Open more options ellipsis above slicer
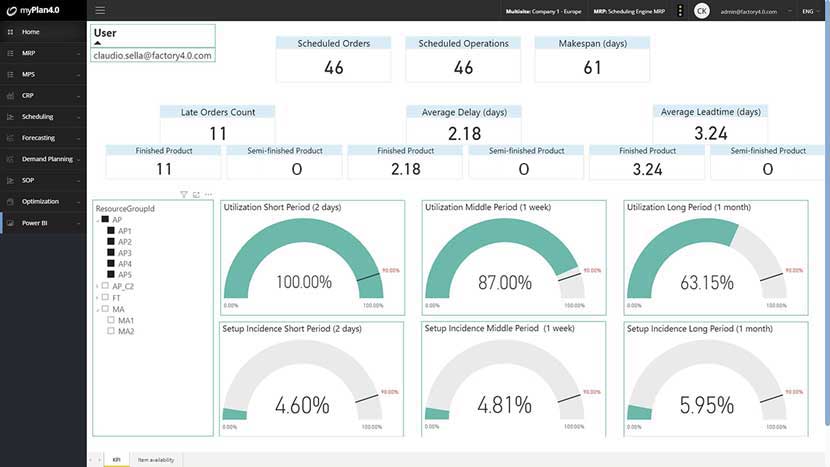830x467 pixels. pos(209,194)
